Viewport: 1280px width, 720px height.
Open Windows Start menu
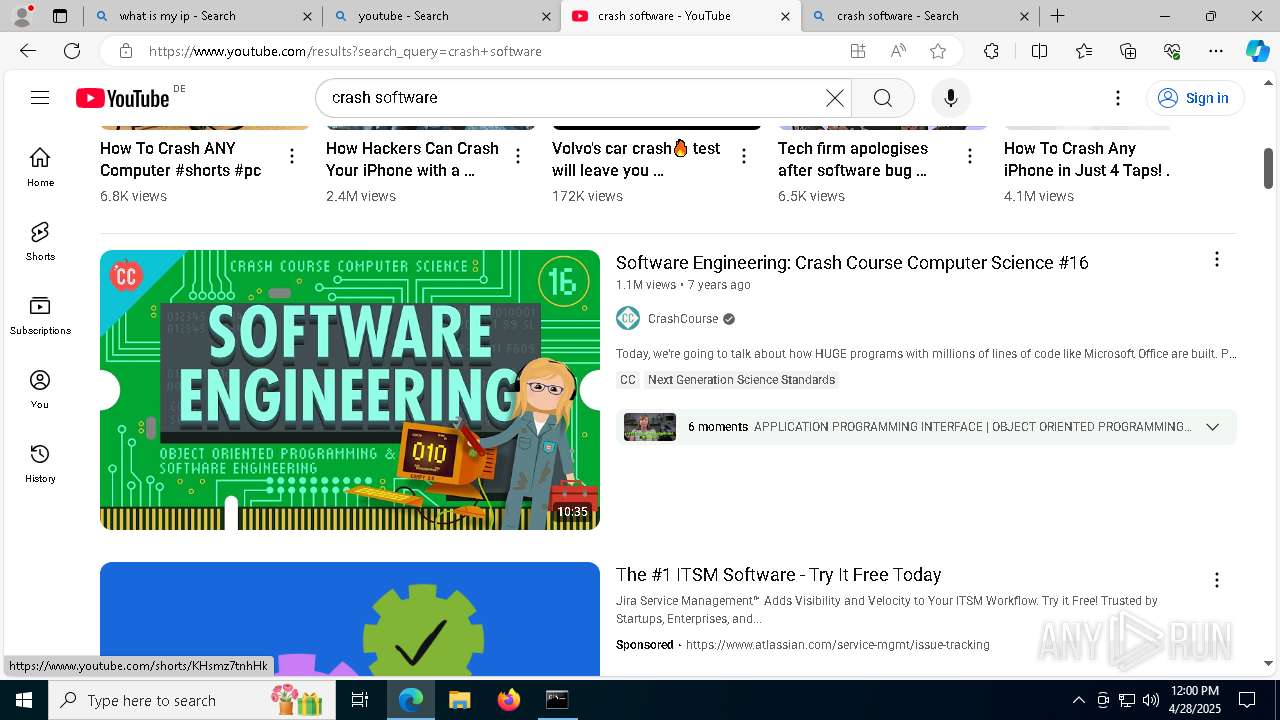24,700
